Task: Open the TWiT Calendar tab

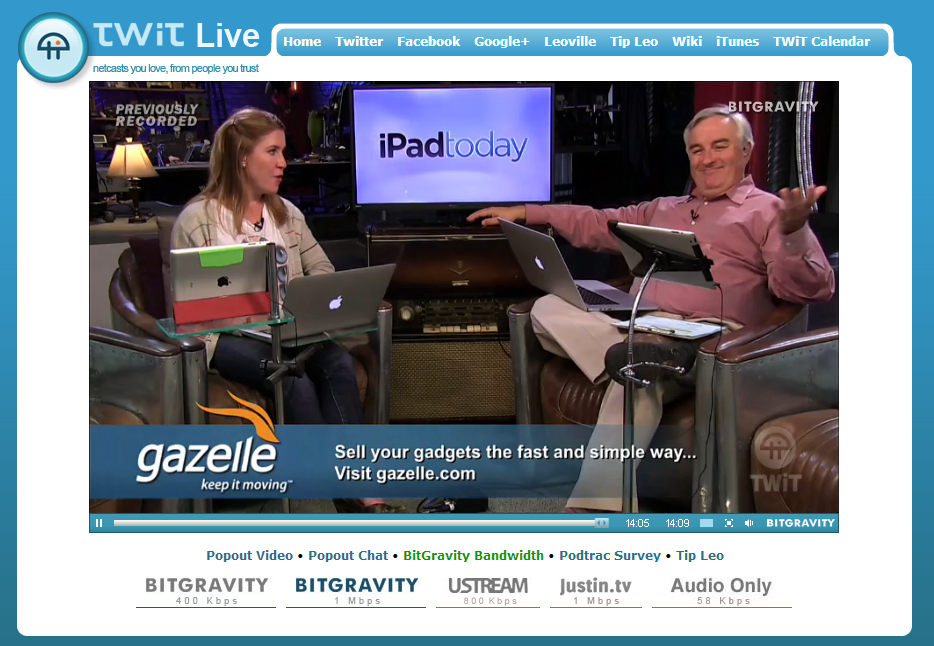Action: [821, 42]
